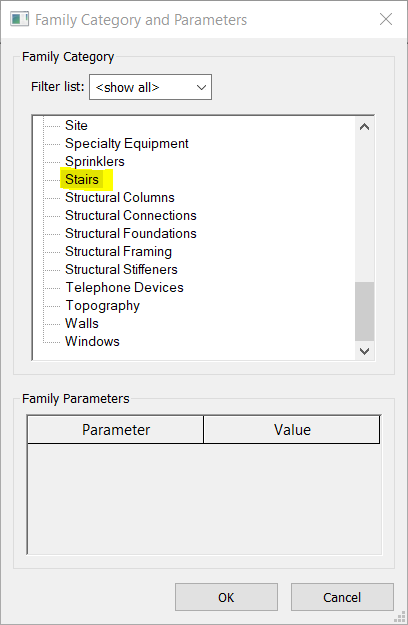Open the Filter list dropdown
Image resolution: width=408 pixels, height=625 pixels.
click(x=150, y=87)
